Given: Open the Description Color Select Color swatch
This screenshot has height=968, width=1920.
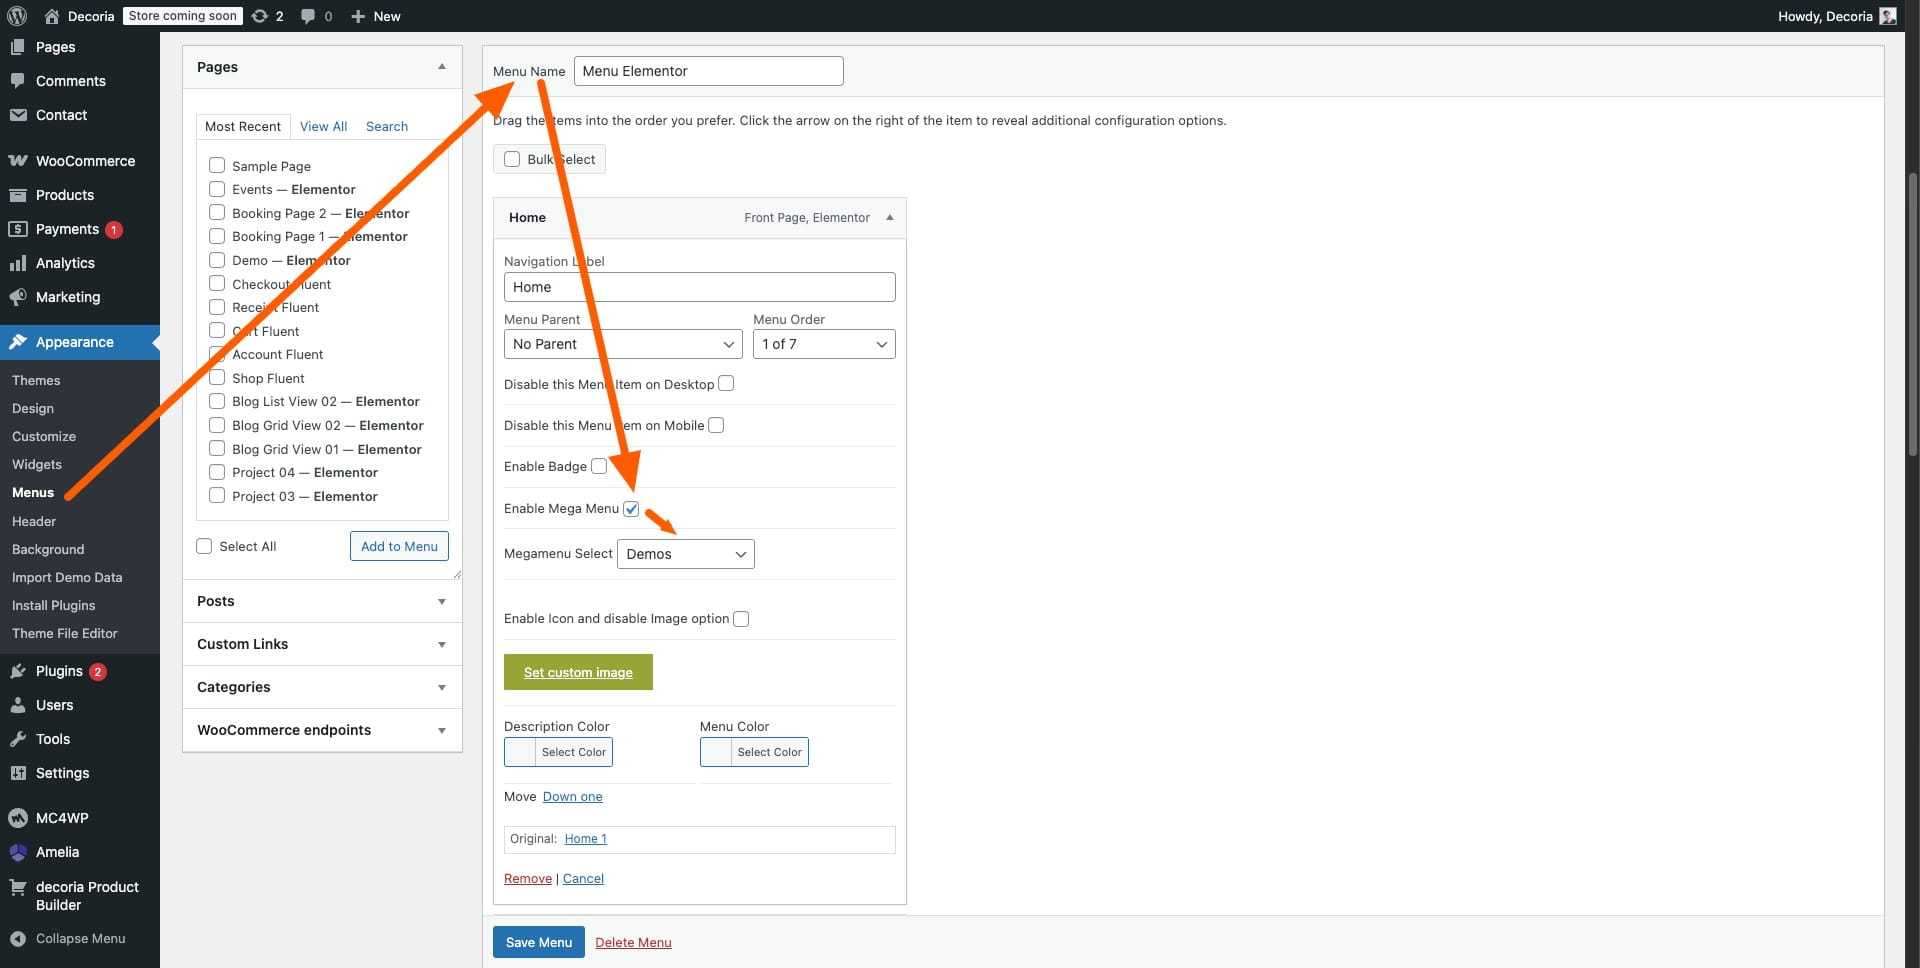Looking at the screenshot, I should point(558,752).
